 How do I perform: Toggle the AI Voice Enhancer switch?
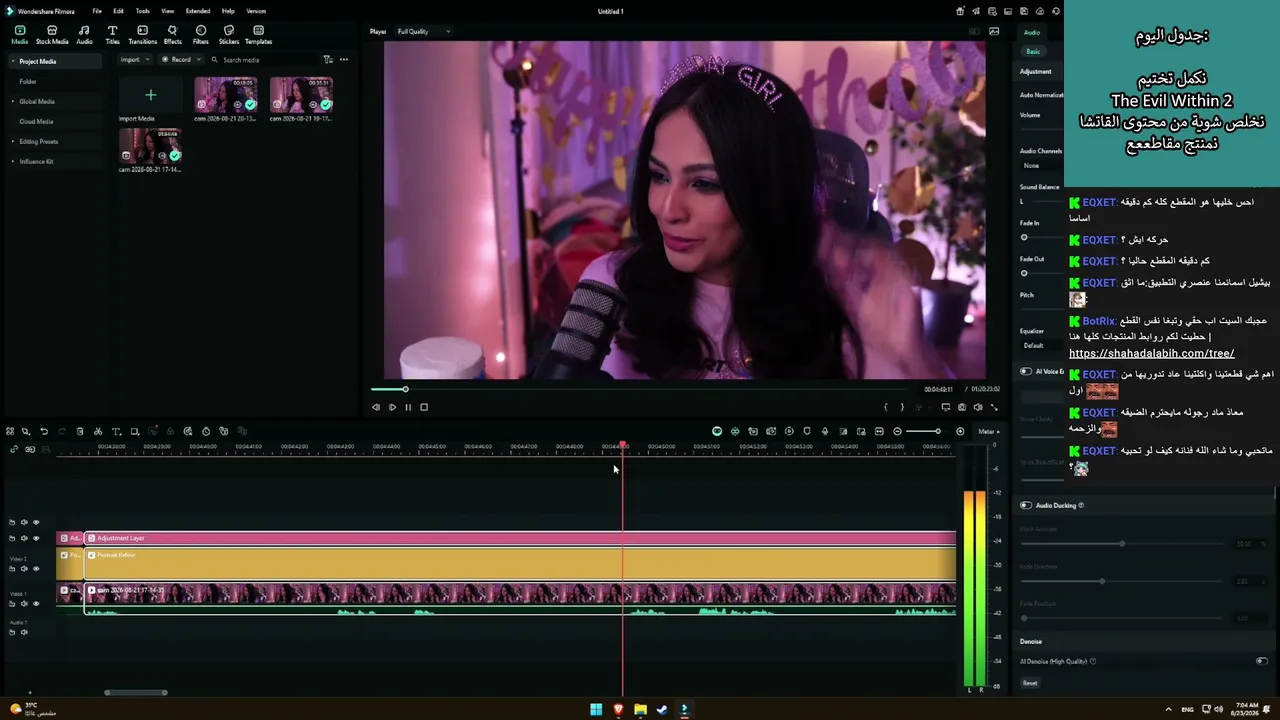coord(1026,371)
